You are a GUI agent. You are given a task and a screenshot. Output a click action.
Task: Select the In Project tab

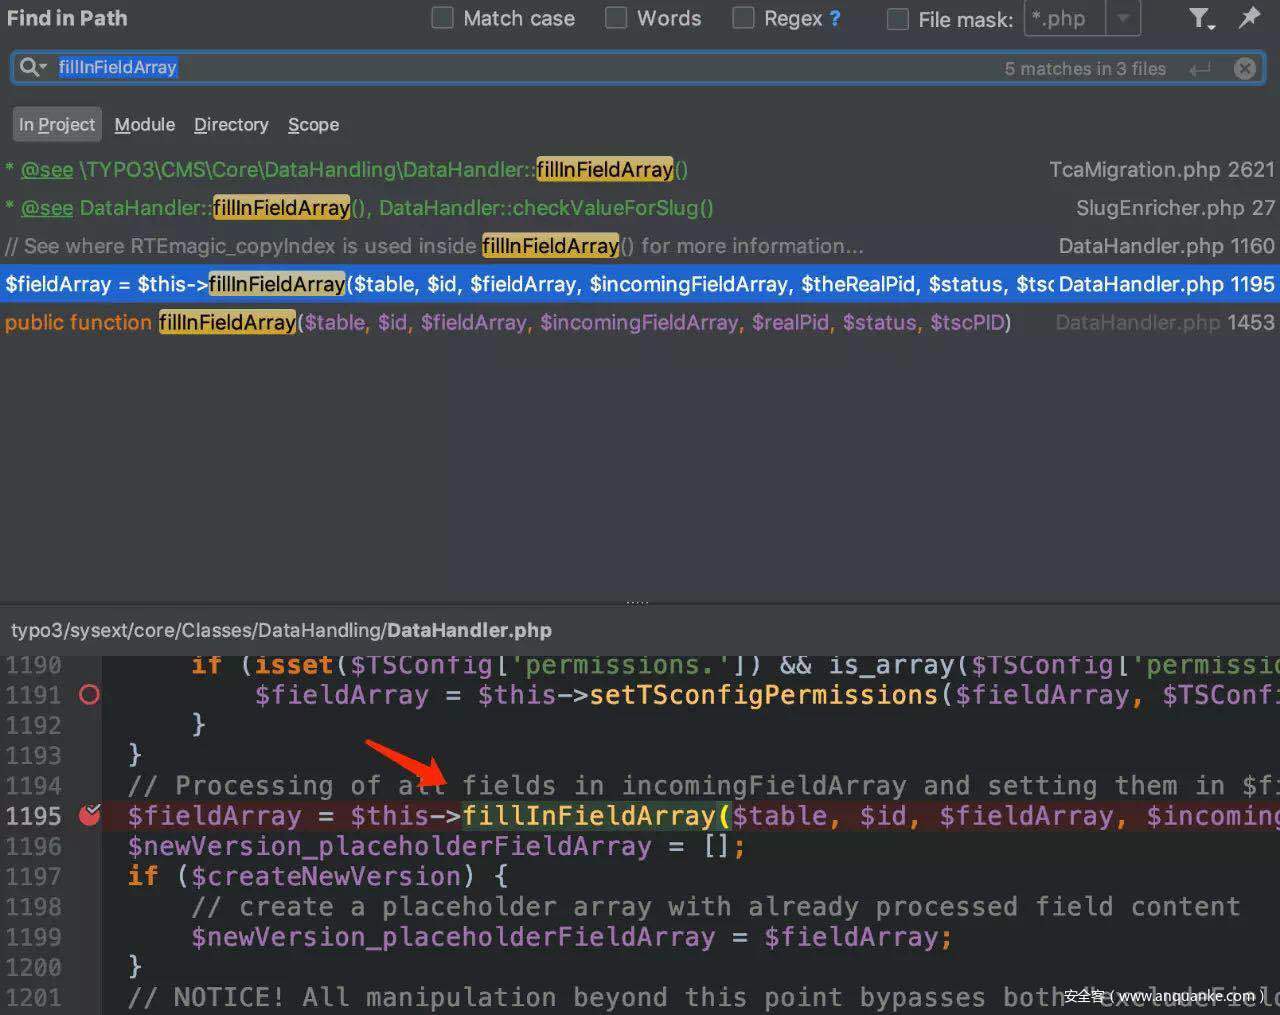pos(57,125)
